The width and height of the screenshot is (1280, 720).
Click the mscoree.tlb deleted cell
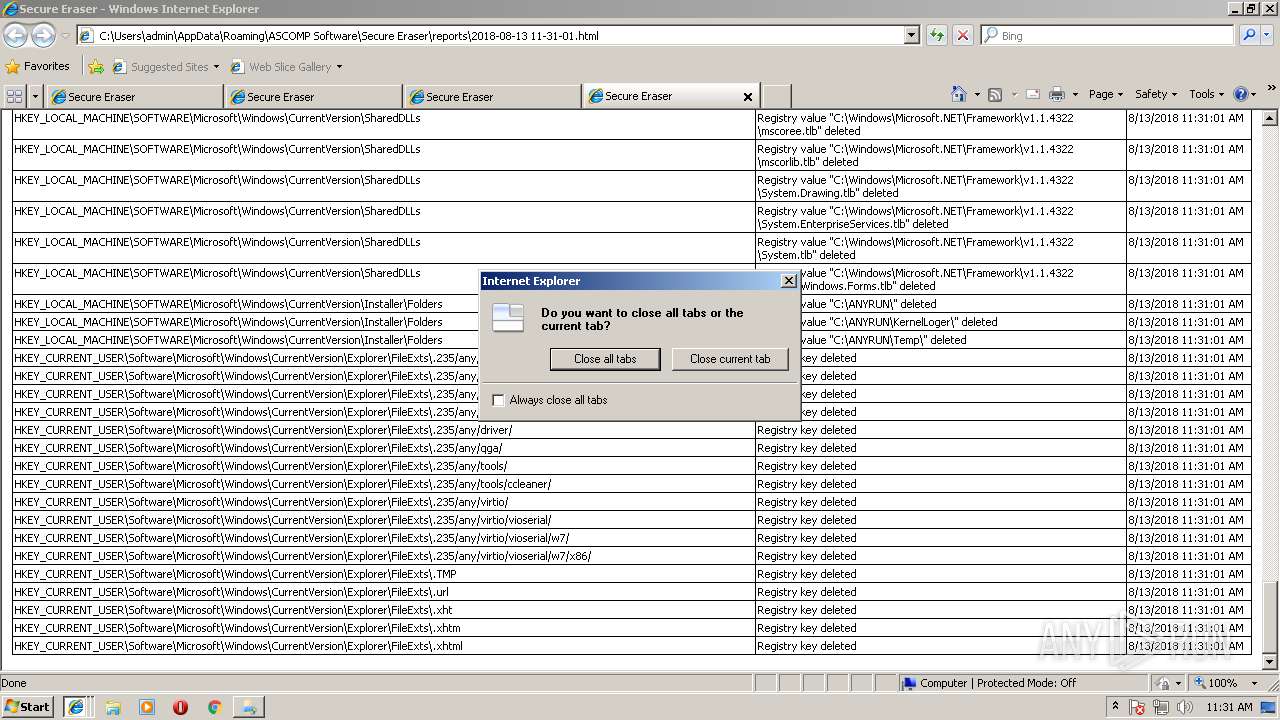[x=940, y=124]
